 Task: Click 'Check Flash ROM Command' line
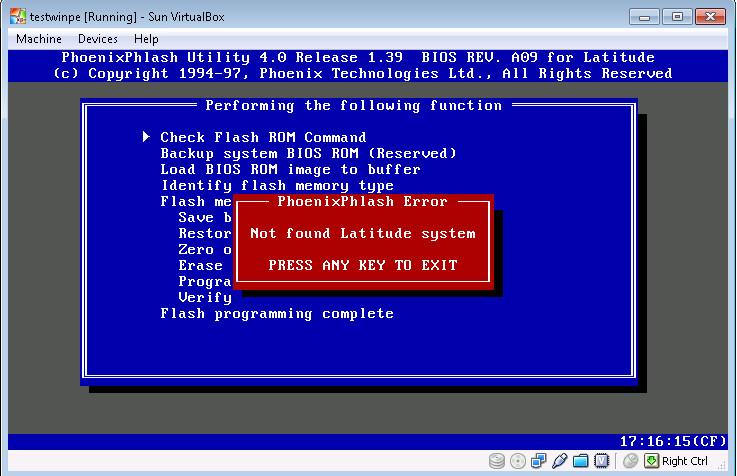[263, 137]
